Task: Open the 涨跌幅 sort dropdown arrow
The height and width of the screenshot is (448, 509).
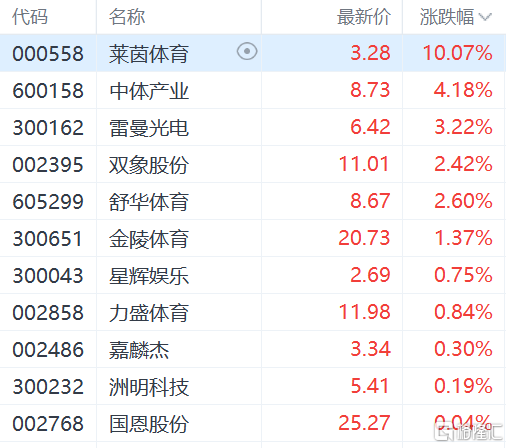Action: tap(485, 17)
